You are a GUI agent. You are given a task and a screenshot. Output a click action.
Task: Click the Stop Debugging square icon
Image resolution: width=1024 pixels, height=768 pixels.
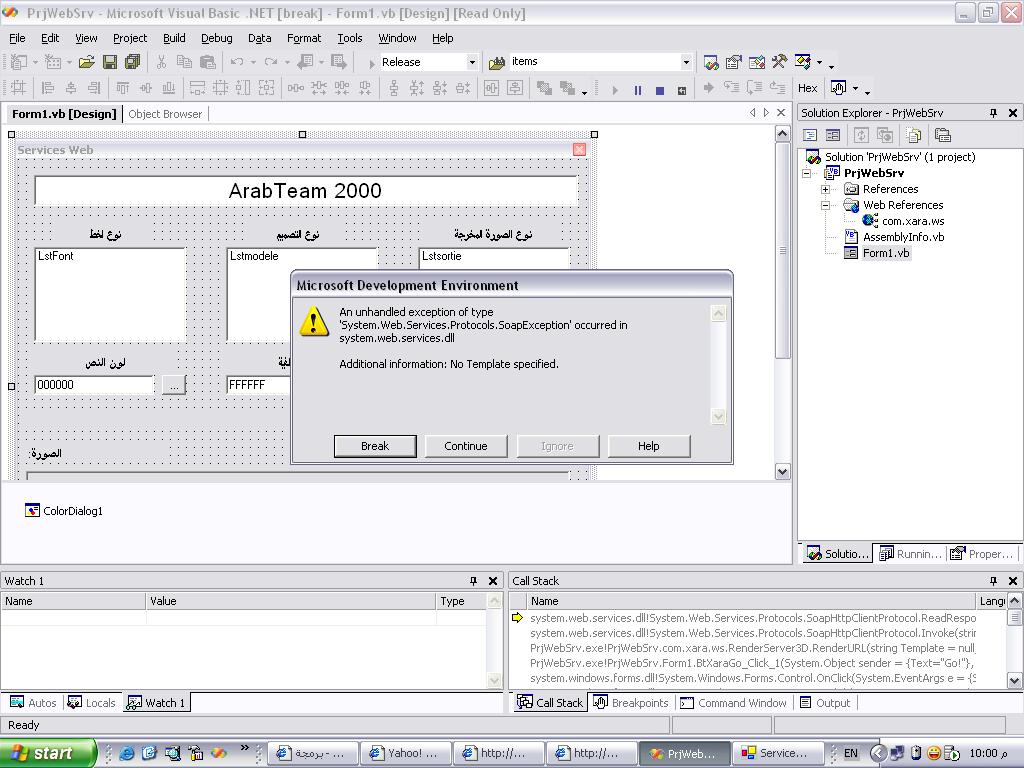pyautogui.click(x=660, y=90)
